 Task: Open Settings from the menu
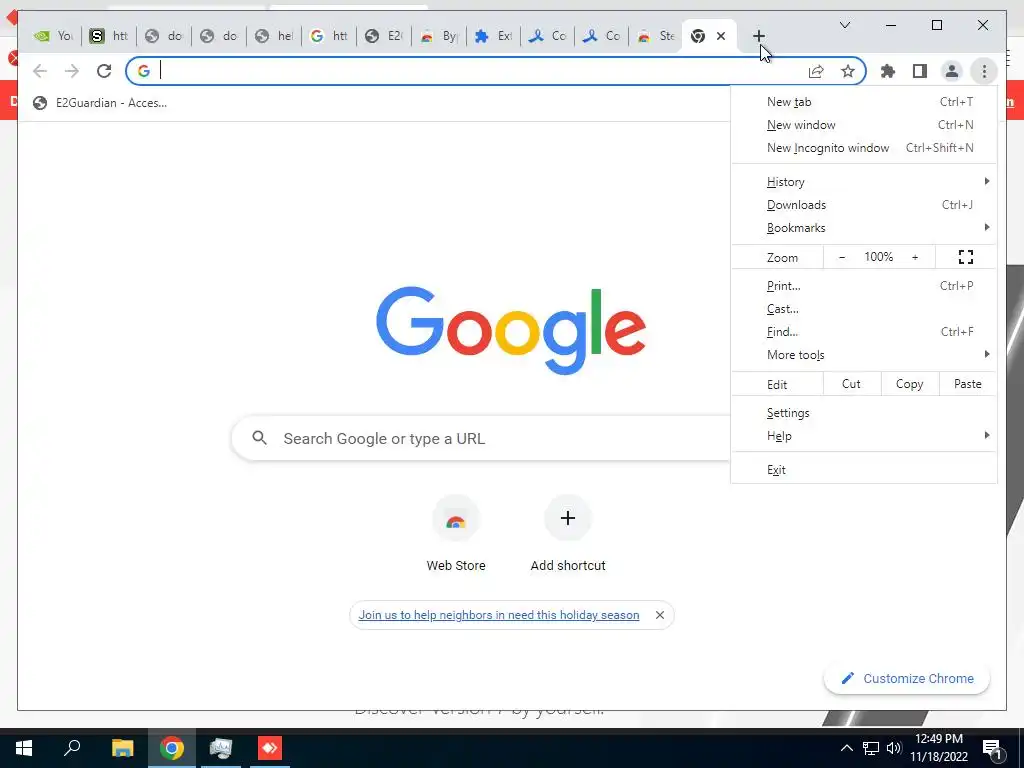coord(863,413)
